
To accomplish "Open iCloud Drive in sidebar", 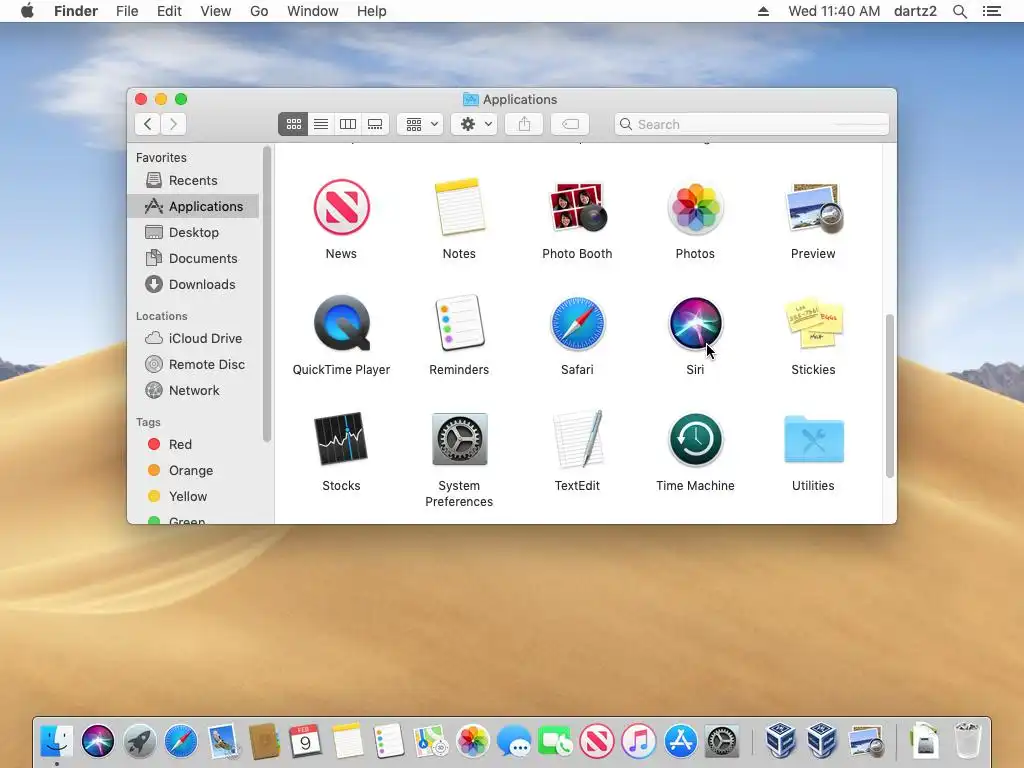I will (x=193, y=338).
